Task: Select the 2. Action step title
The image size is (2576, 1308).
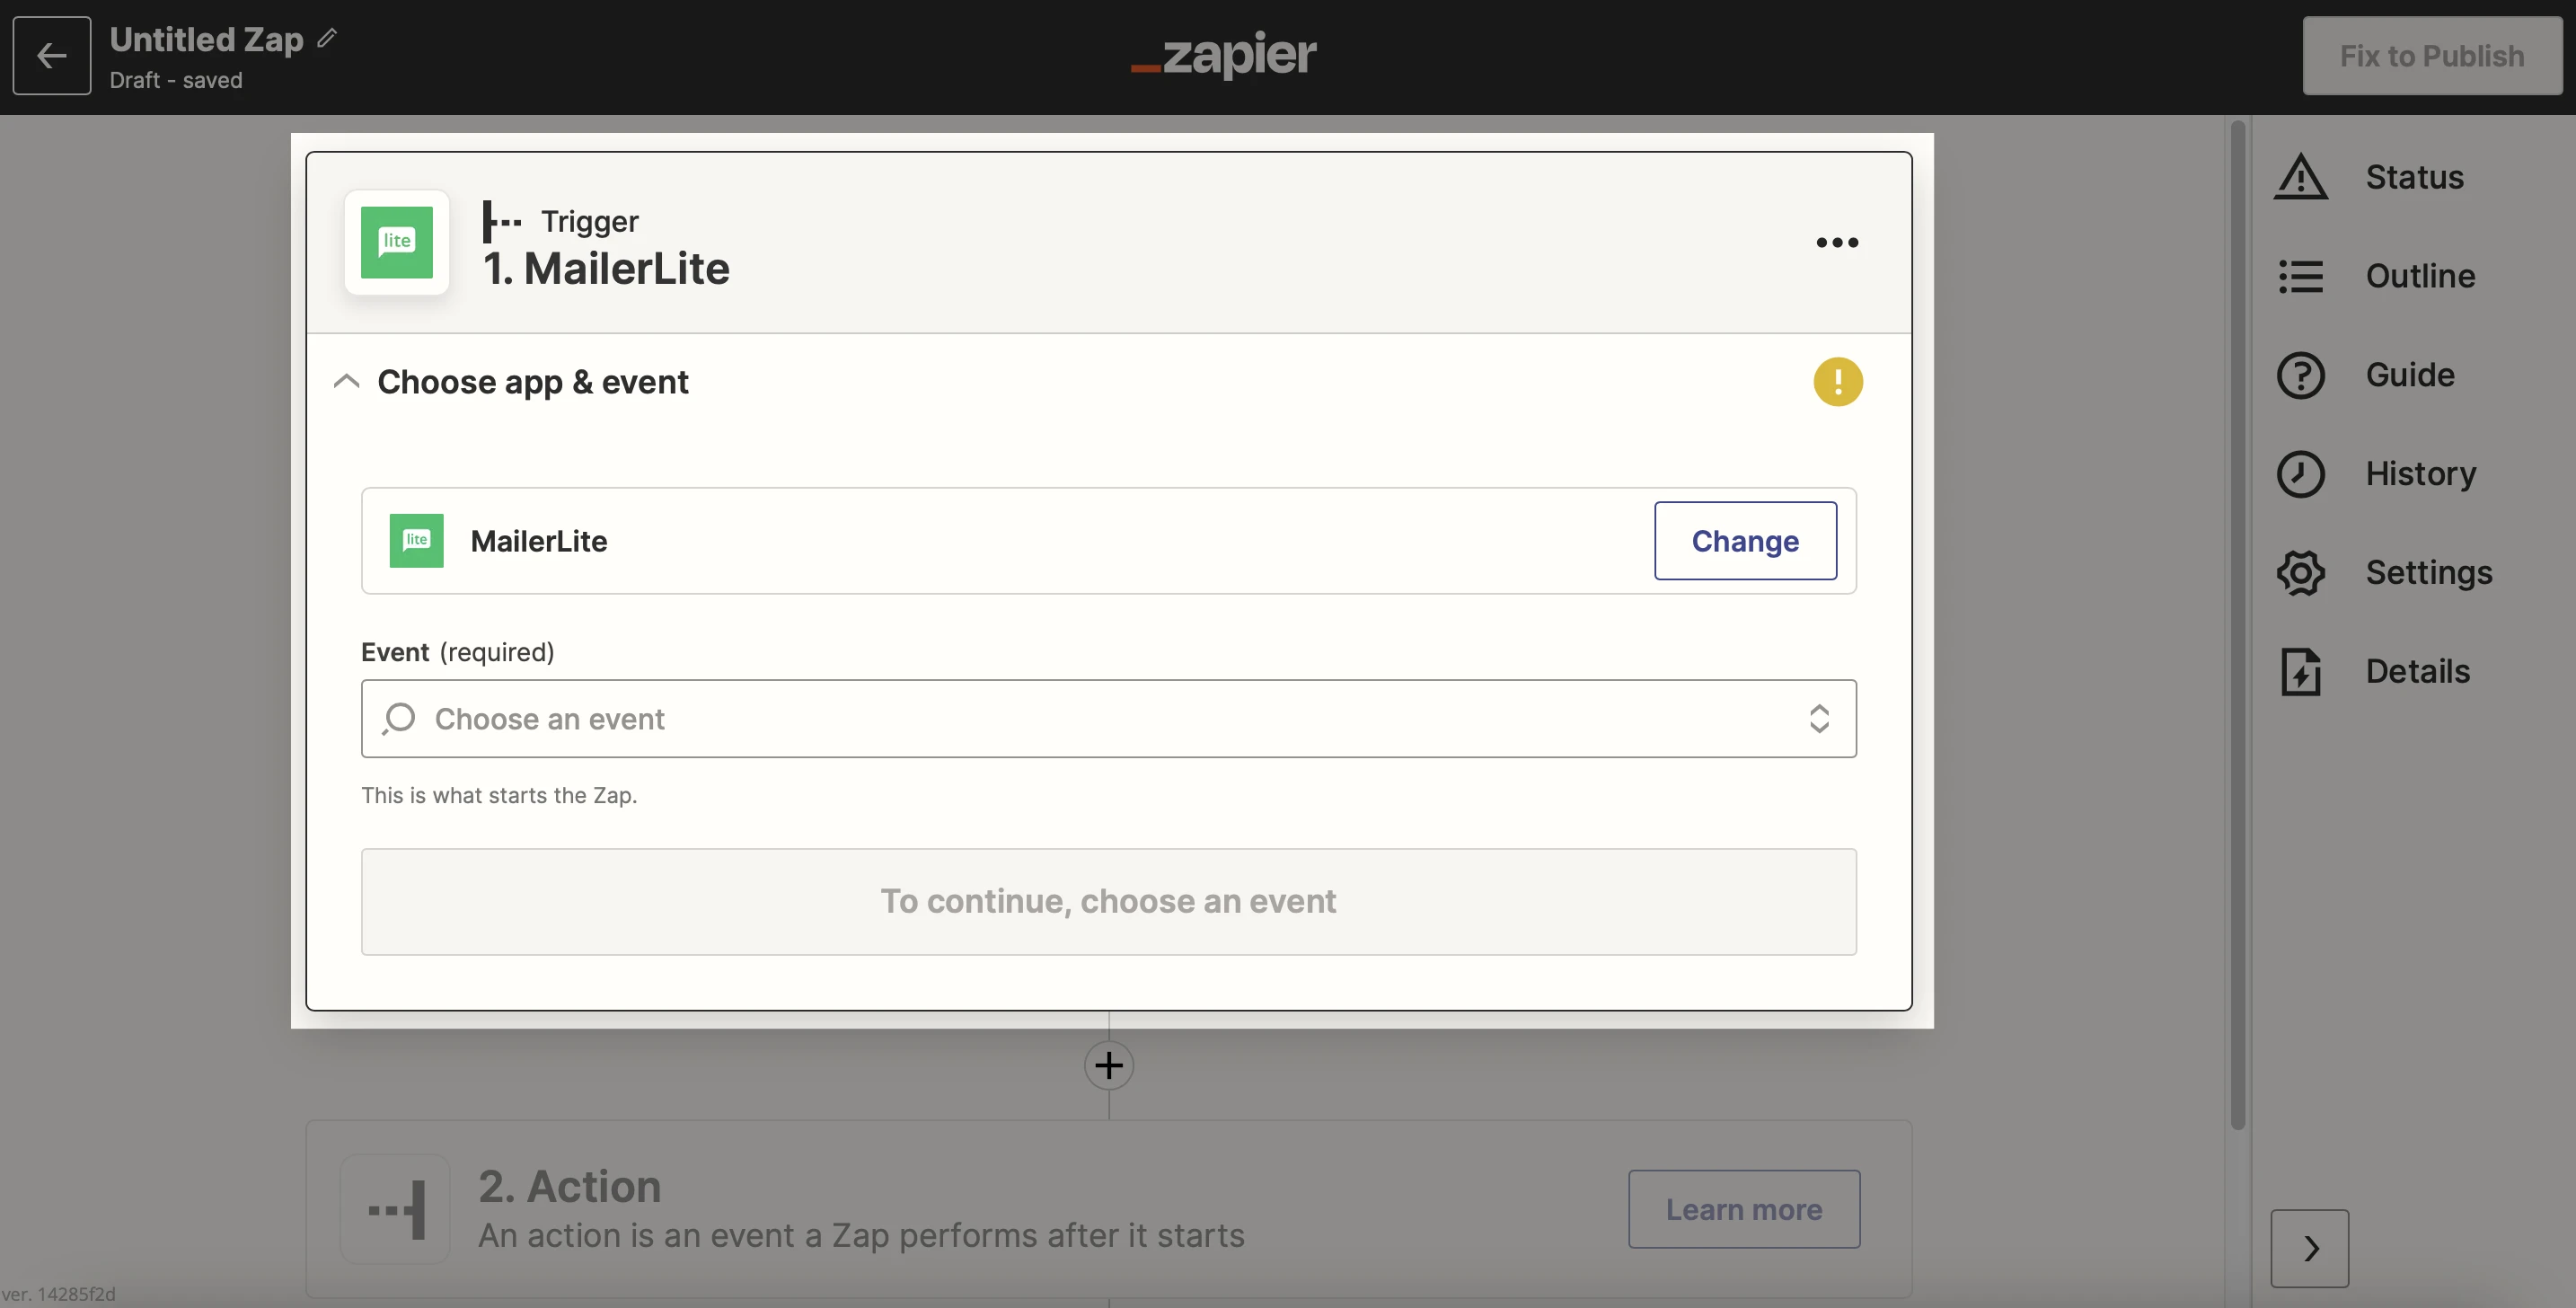Action: point(570,1186)
